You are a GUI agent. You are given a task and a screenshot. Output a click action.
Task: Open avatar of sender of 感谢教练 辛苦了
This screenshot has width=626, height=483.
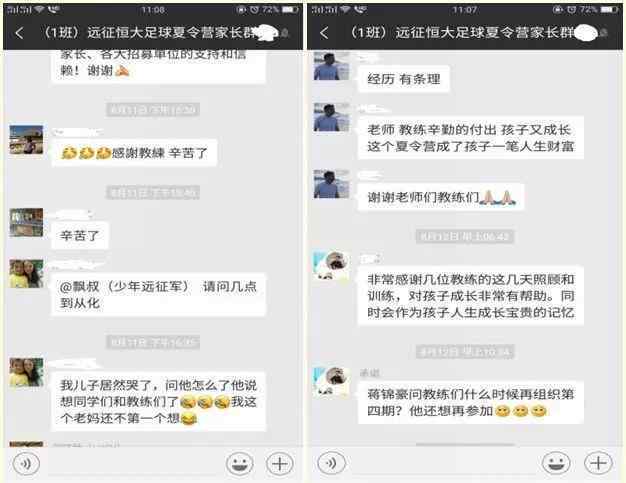click(26, 140)
